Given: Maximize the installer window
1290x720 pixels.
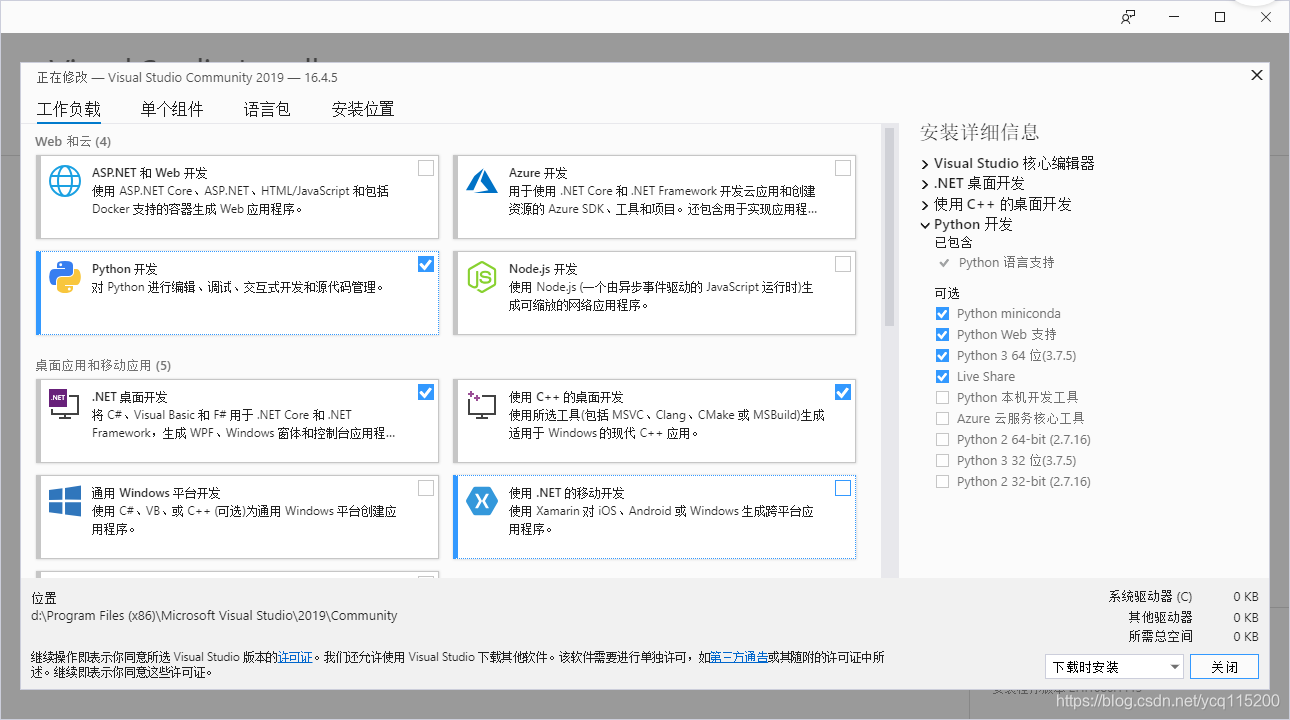Looking at the screenshot, I should pos(1220,17).
